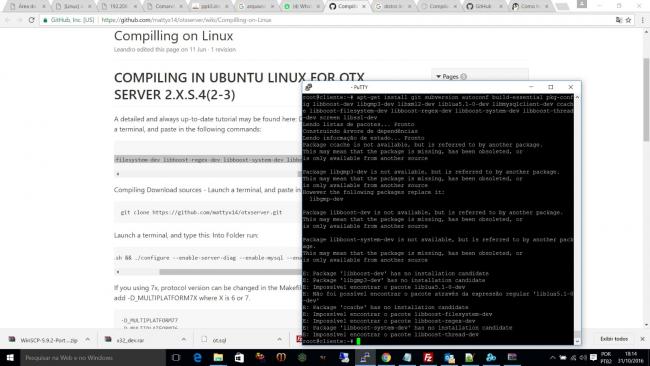Open the ot.sql downloaded file
650x366 pixels.
219,340
